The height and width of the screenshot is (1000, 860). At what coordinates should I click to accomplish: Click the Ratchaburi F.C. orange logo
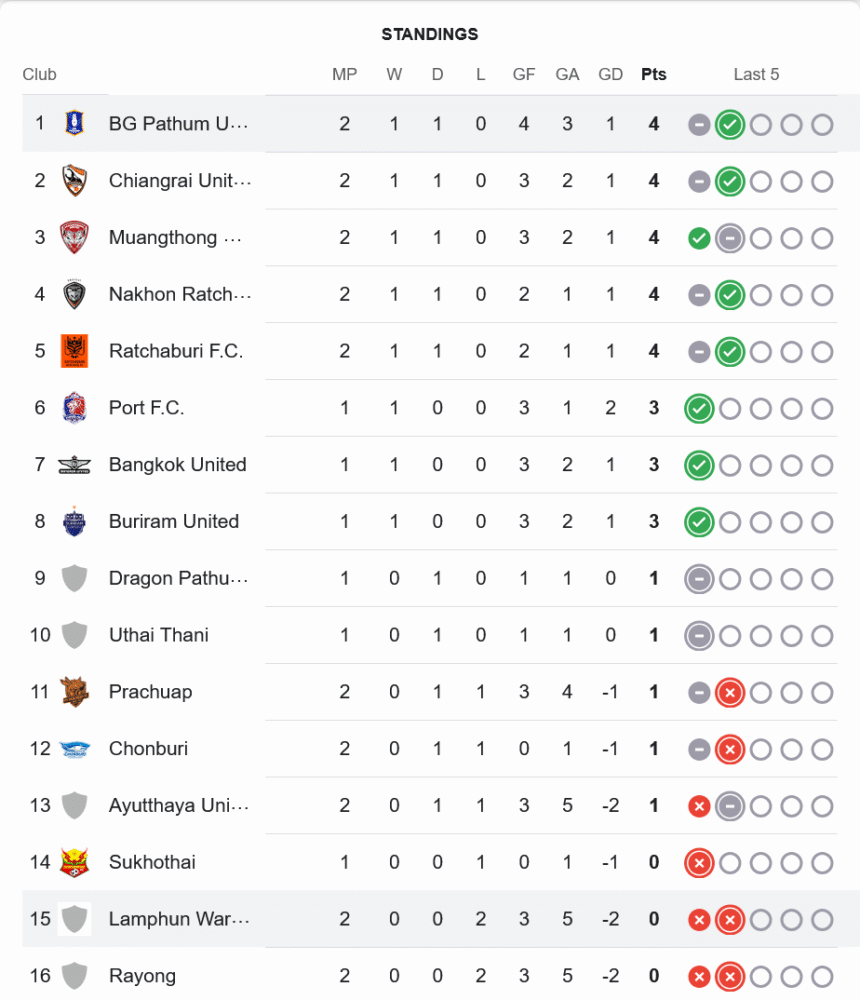click(x=74, y=351)
